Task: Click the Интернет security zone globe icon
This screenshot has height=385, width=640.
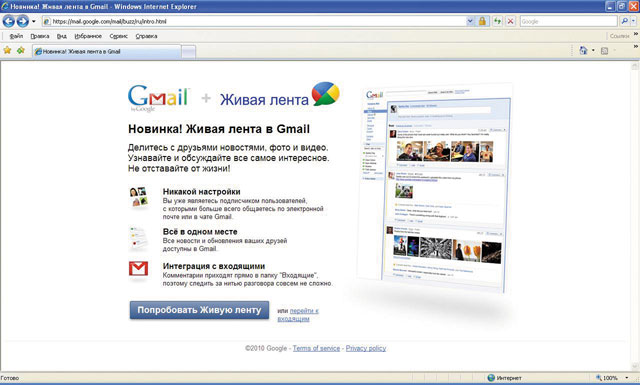Action: pyautogui.click(x=491, y=378)
